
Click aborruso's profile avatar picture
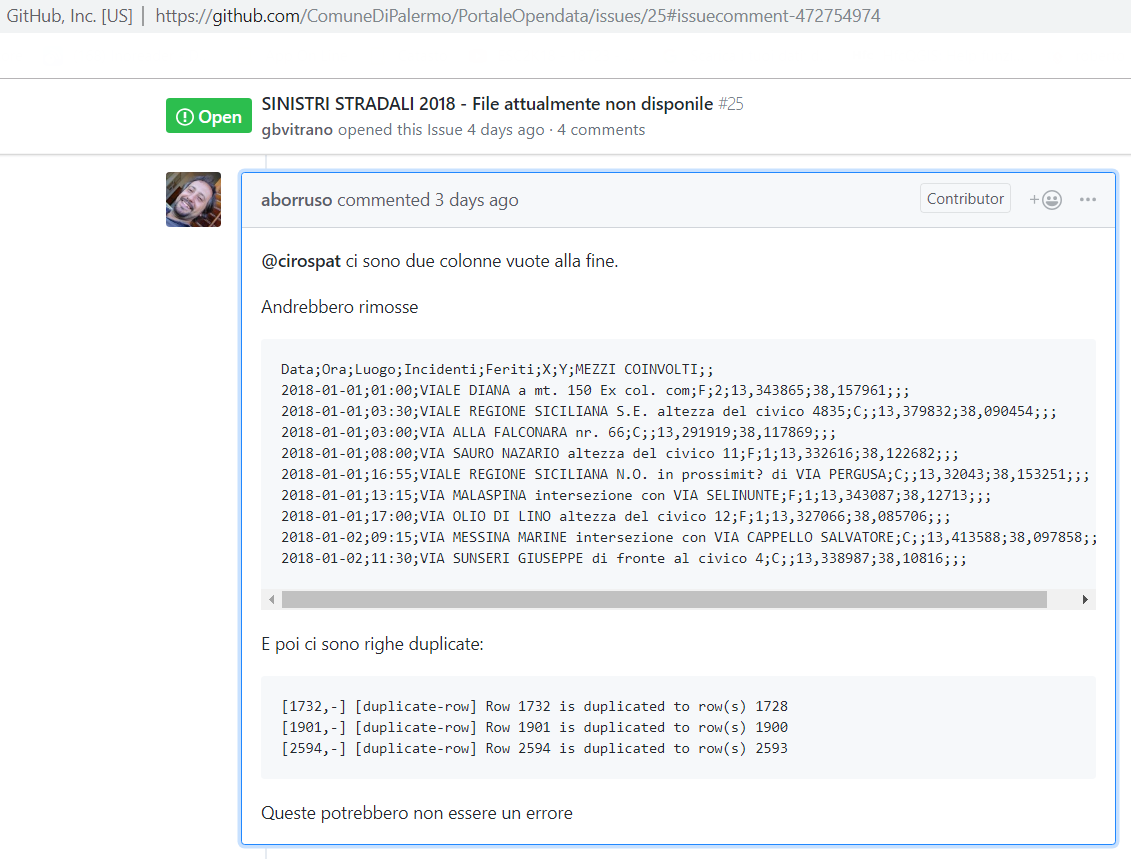tap(193, 199)
